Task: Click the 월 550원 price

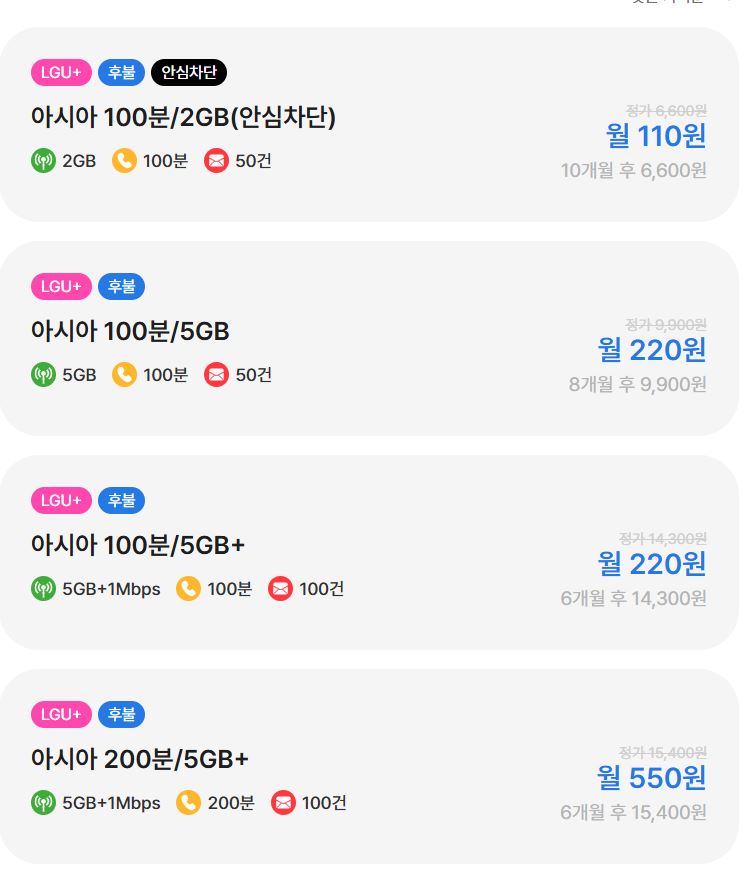Action: pyautogui.click(x=652, y=777)
